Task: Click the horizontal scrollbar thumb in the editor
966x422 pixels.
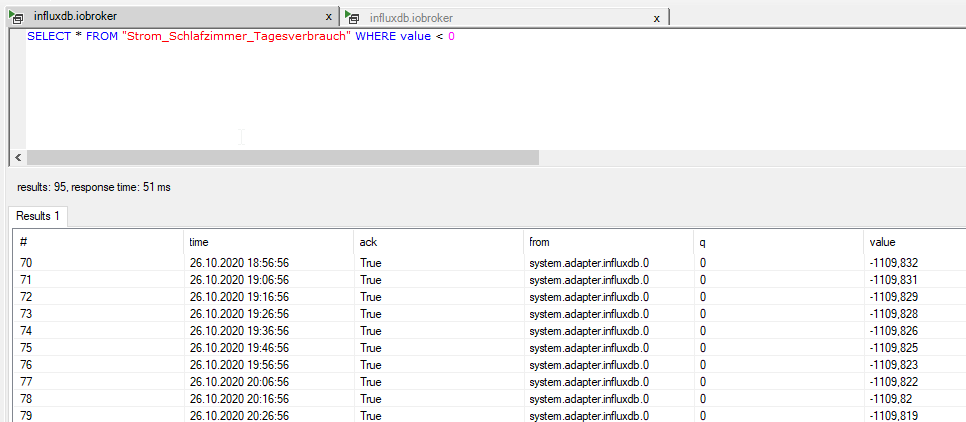Action: pyautogui.click(x=282, y=158)
